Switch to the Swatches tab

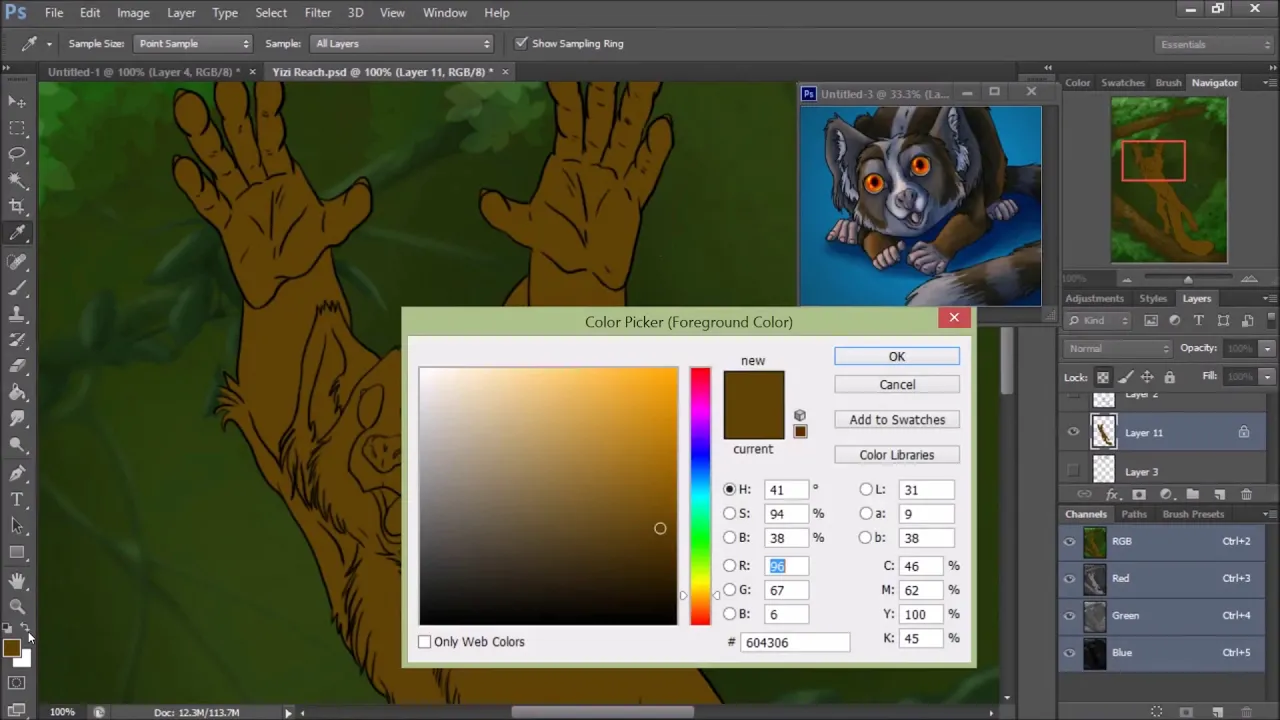click(x=1123, y=83)
